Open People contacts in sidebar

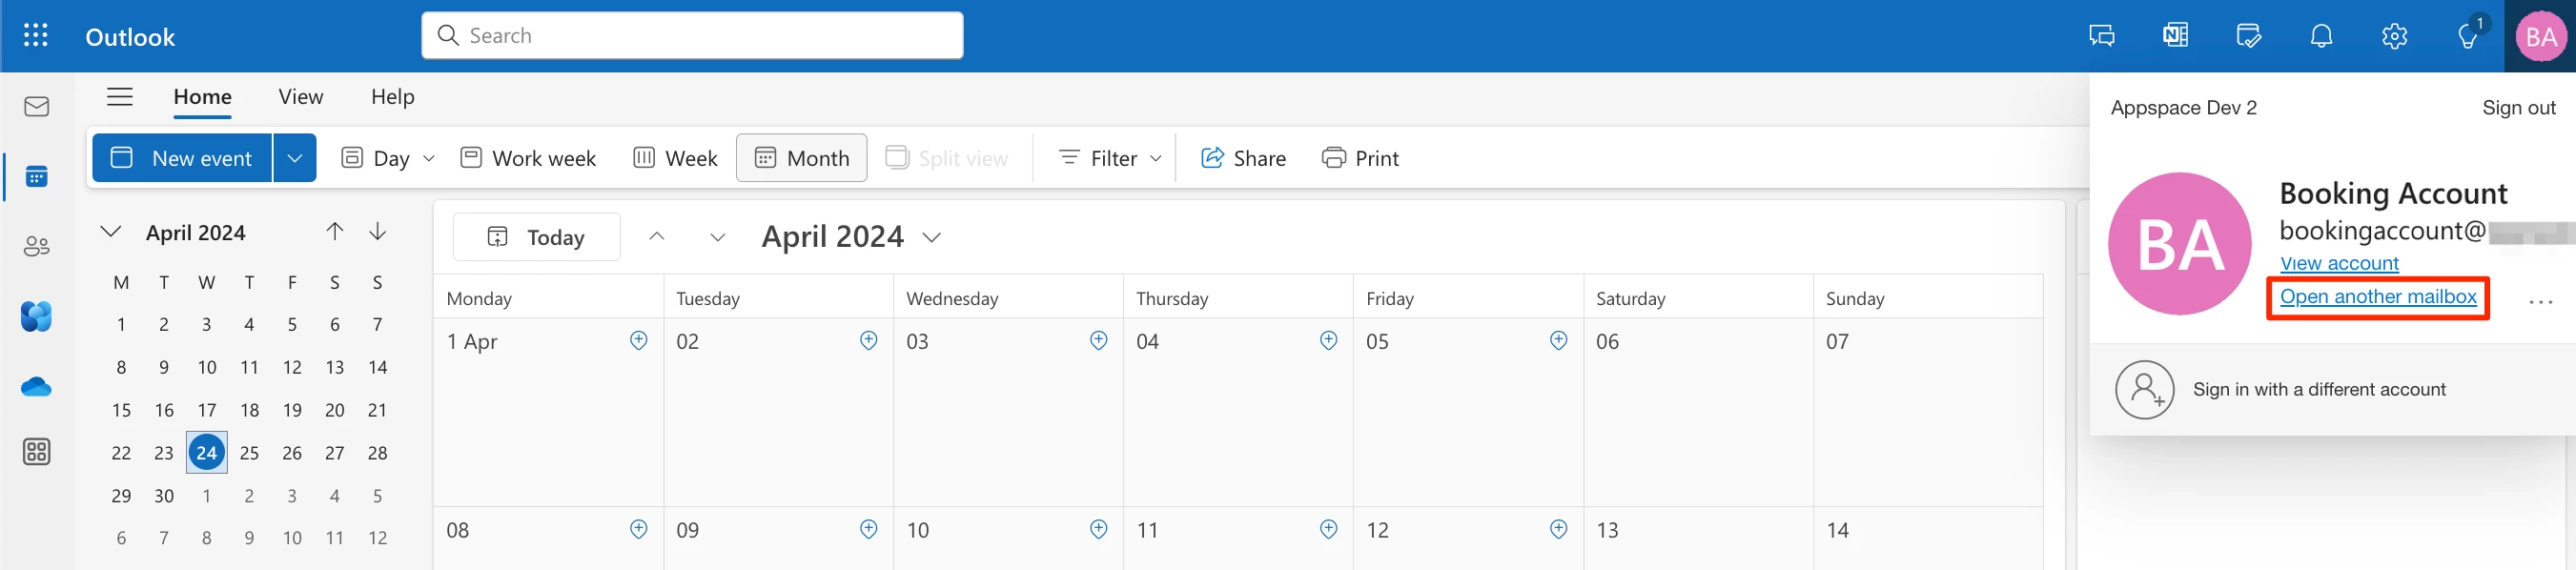click(x=36, y=246)
